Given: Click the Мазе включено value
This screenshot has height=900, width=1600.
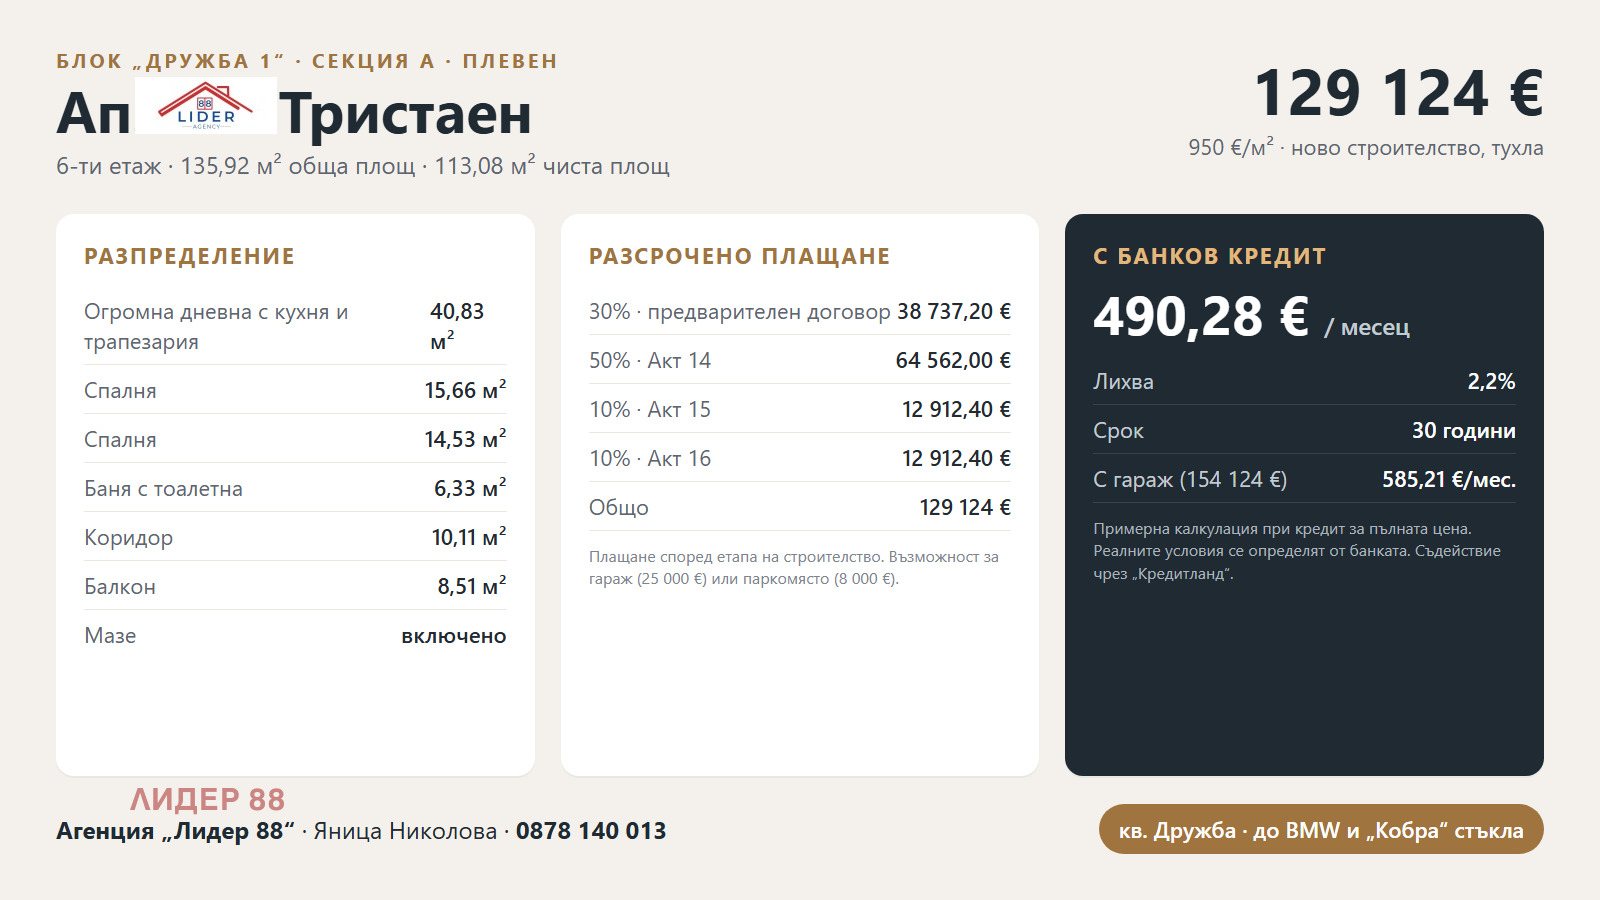Looking at the screenshot, I should pyautogui.click(x=454, y=636).
